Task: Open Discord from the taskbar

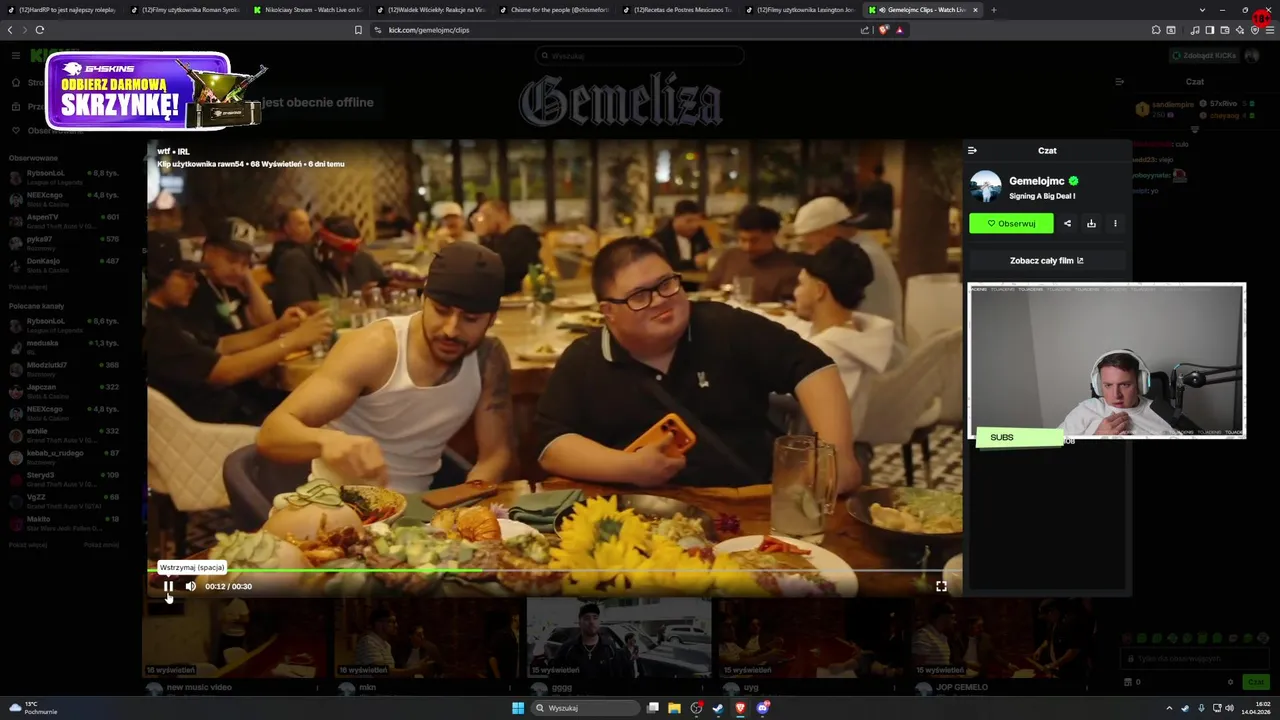Action: [x=763, y=708]
